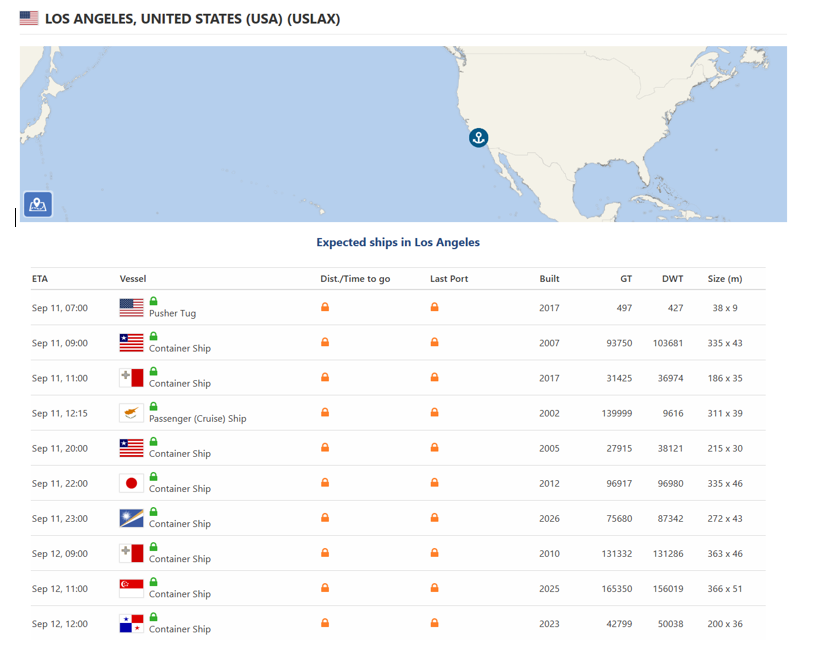Click the orange Last Port lock for Sep 12, 09:00

click(434, 552)
